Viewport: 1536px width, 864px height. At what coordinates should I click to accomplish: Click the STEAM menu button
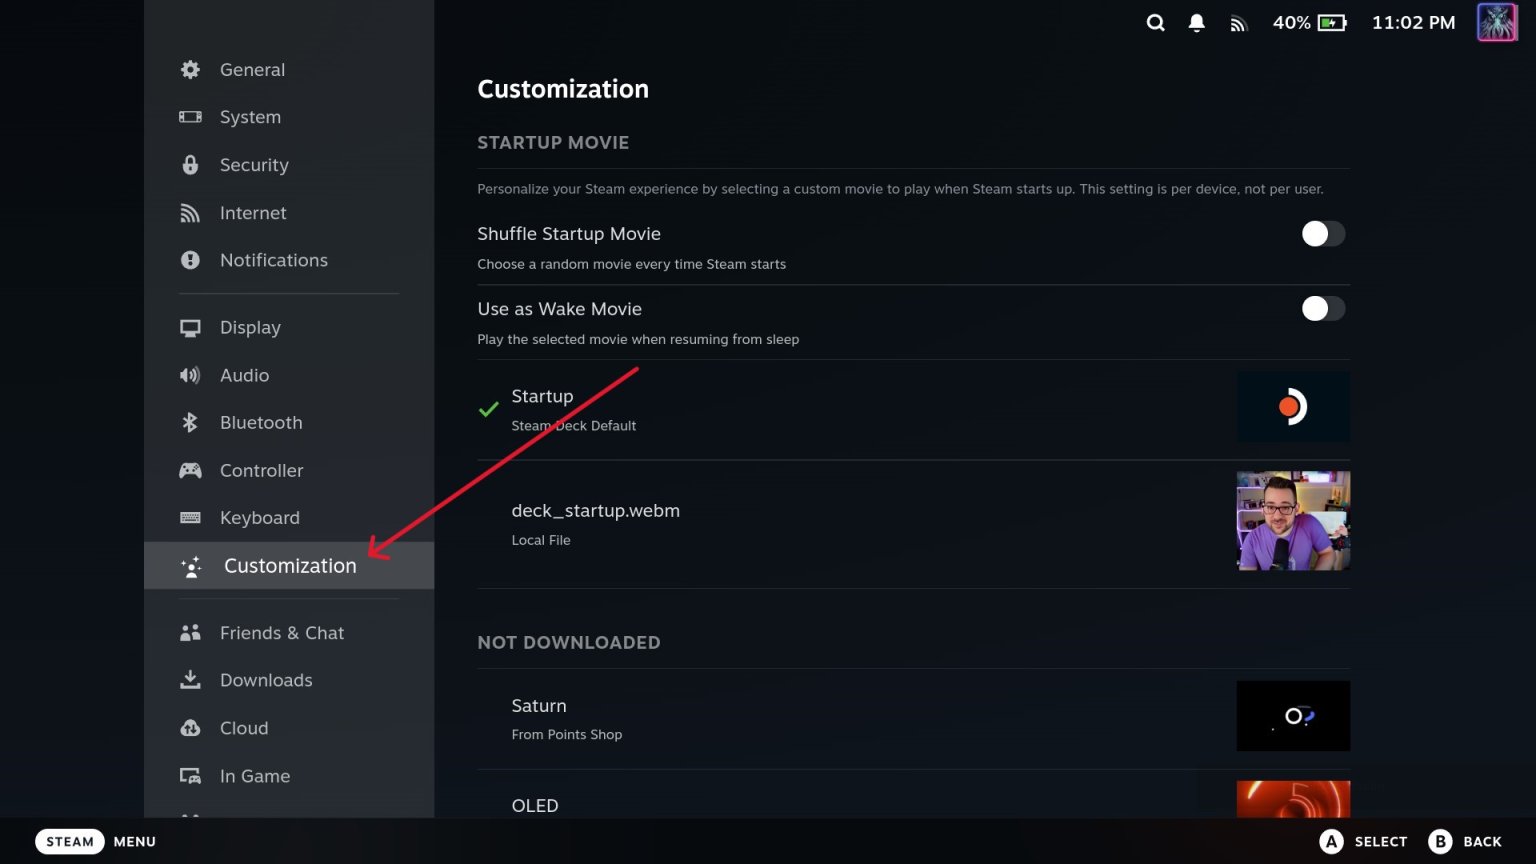click(x=70, y=841)
